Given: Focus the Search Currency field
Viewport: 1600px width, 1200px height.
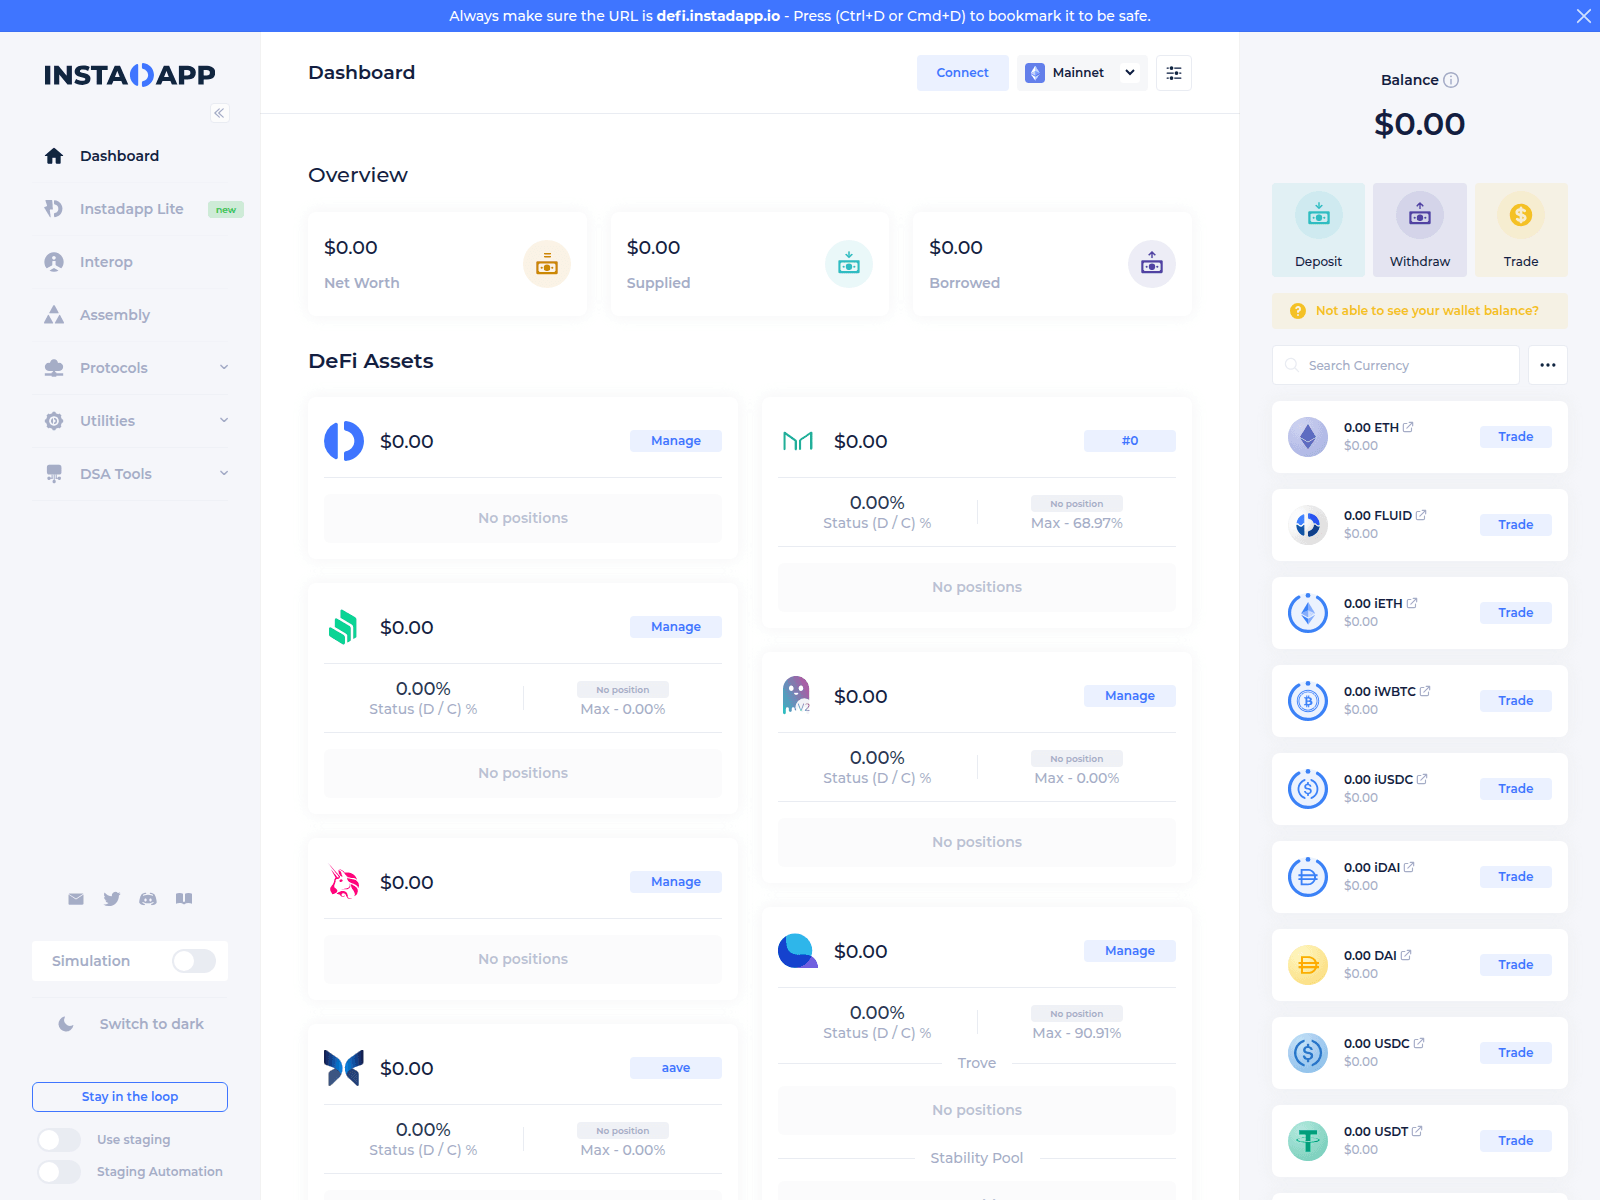Looking at the screenshot, I should [x=1396, y=365].
